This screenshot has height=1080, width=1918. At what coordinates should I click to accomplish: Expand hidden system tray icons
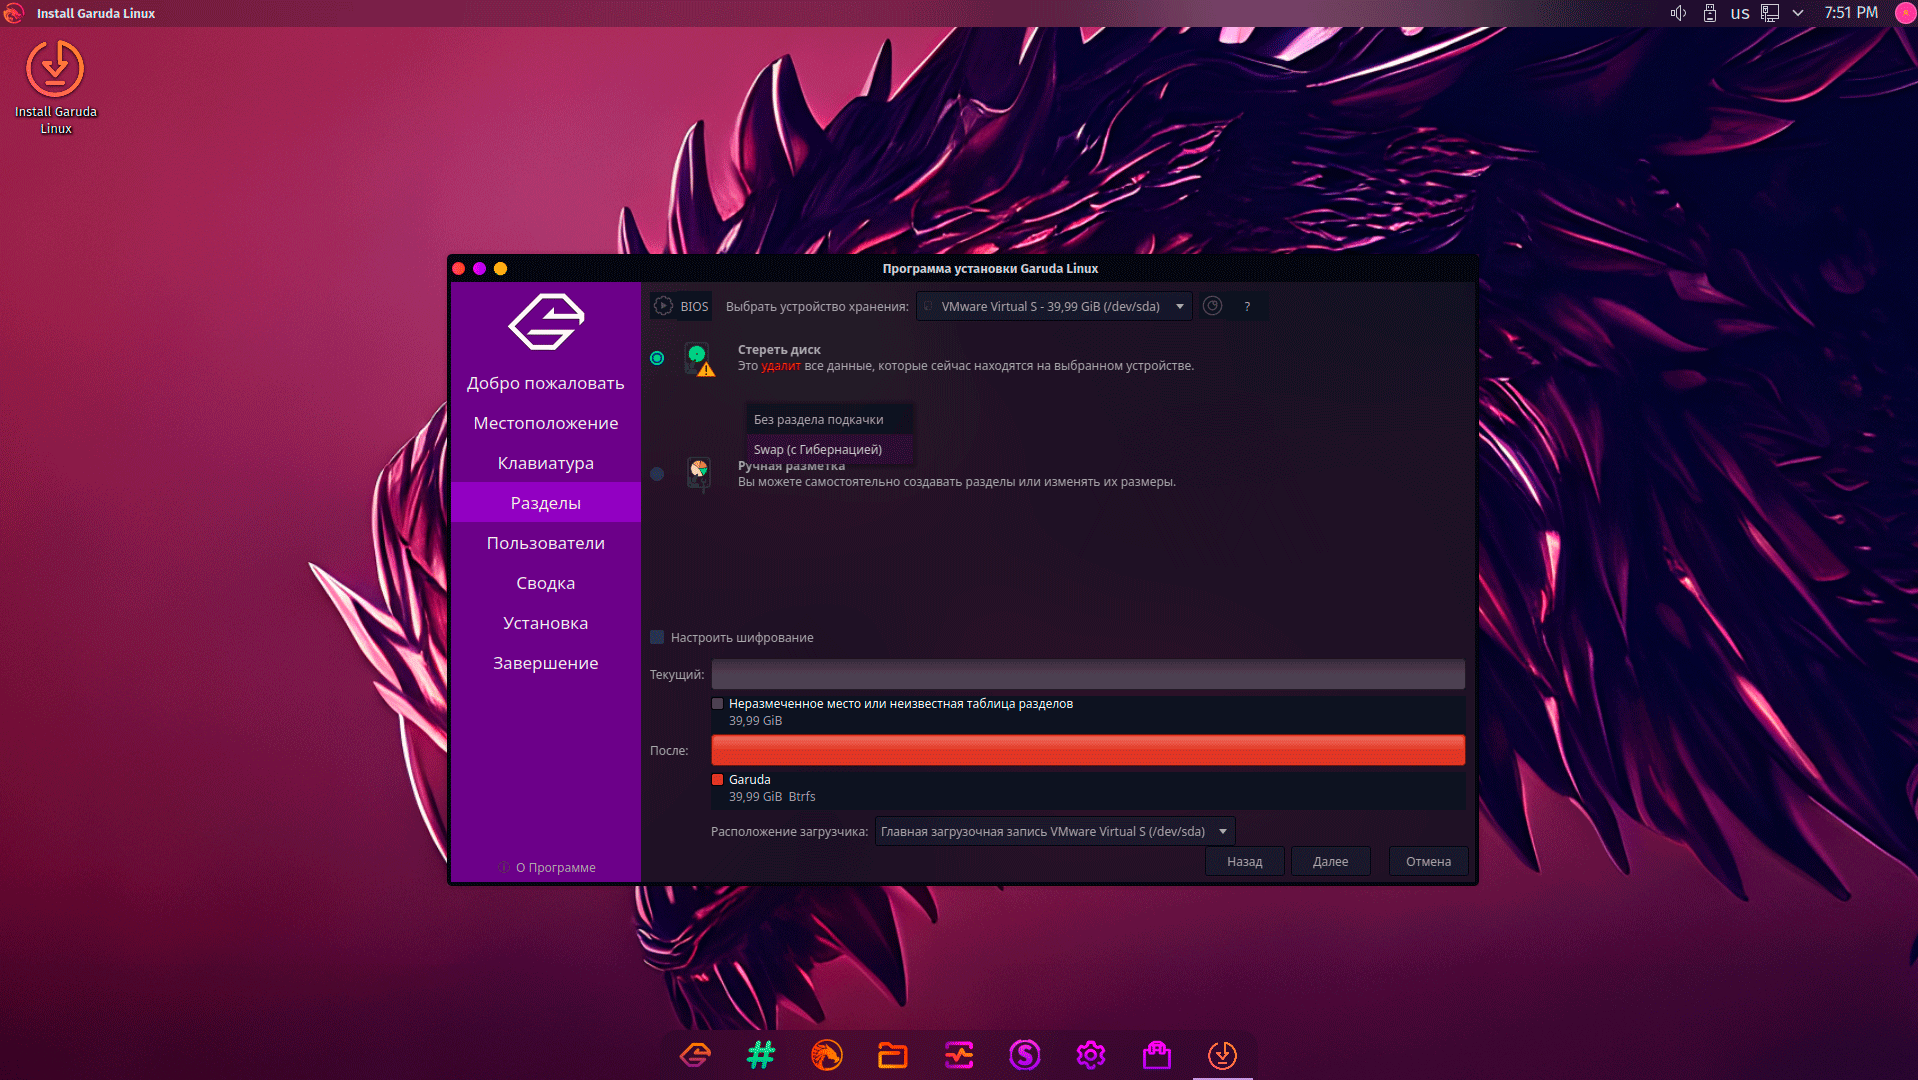[1798, 13]
